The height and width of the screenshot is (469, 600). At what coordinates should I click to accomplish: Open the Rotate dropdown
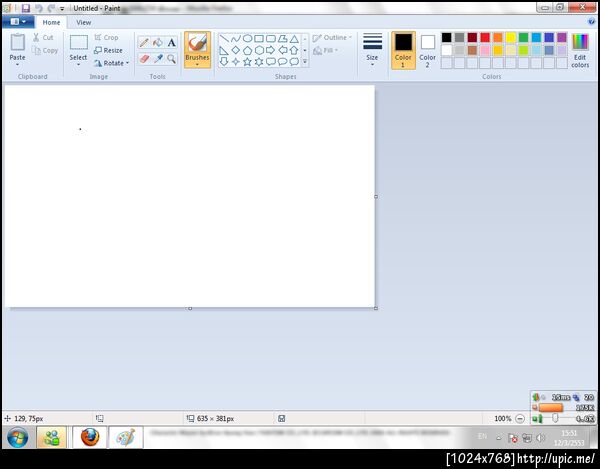coord(111,63)
